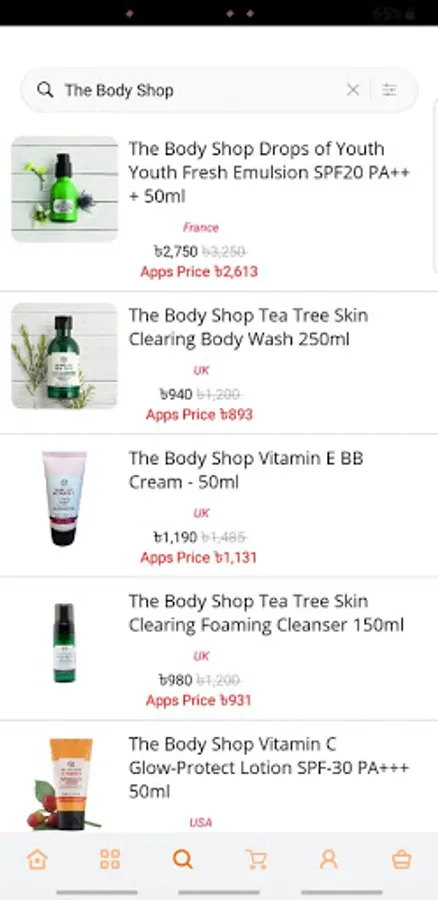Viewport: 438px width, 900px height.
Task: Open the Home tab icon
Action: click(x=37, y=859)
